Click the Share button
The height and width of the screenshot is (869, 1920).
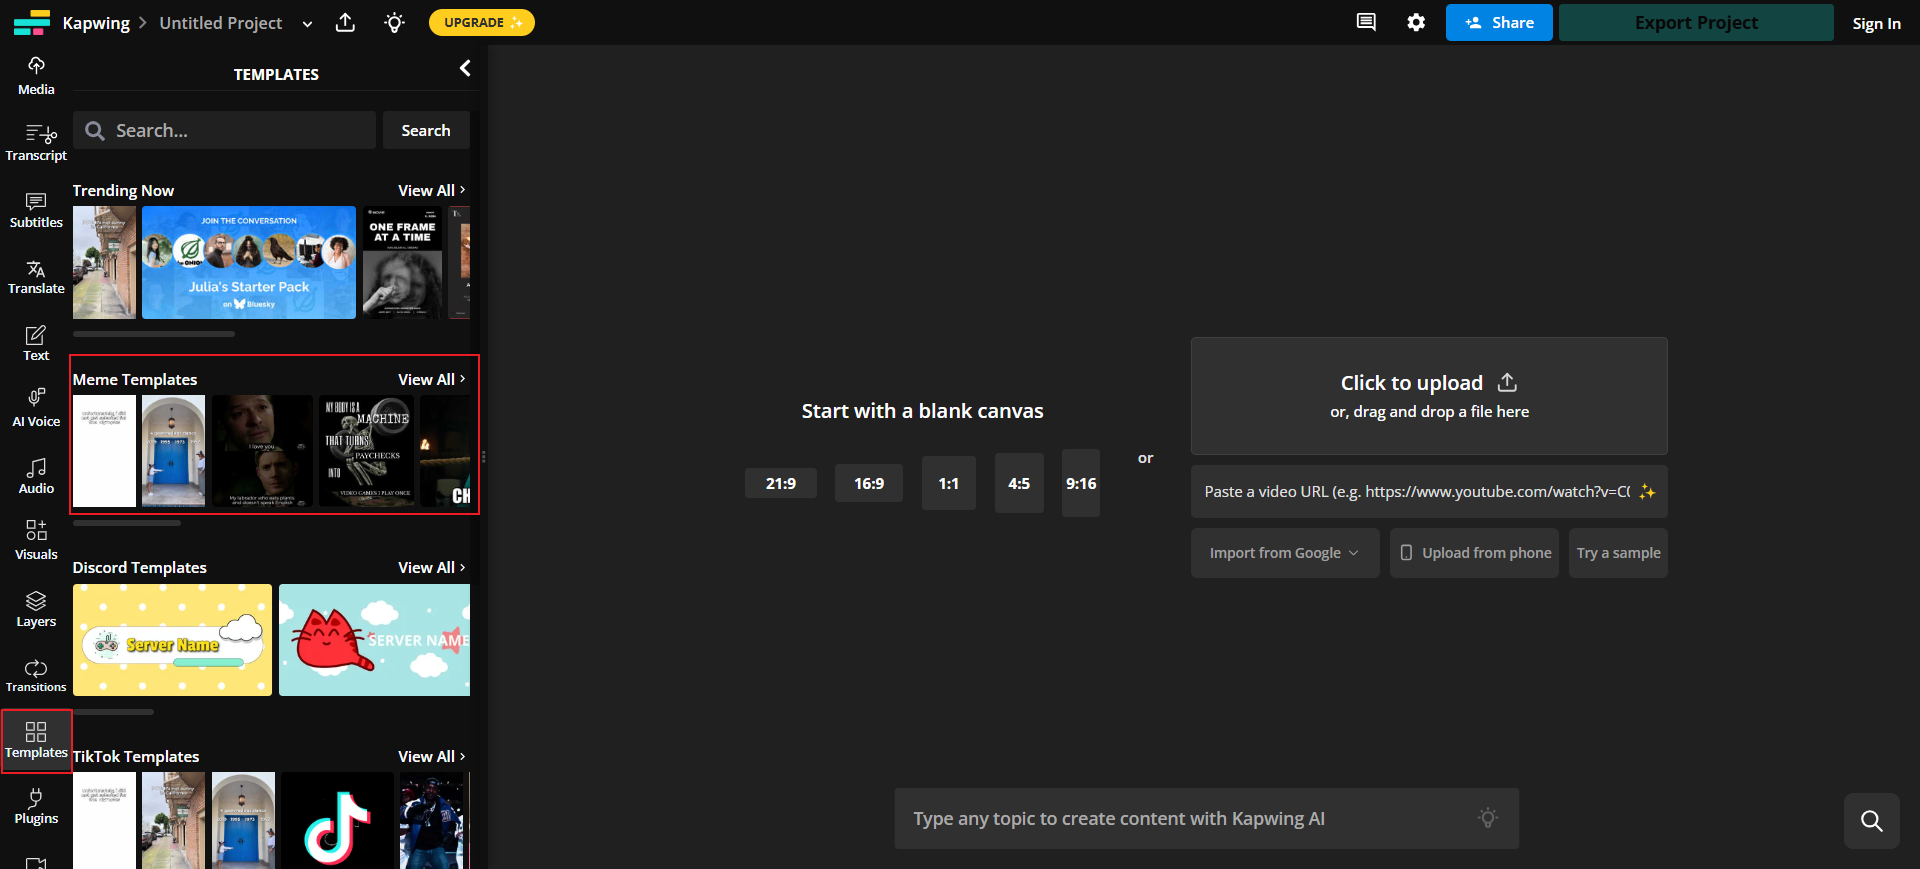pos(1499,22)
